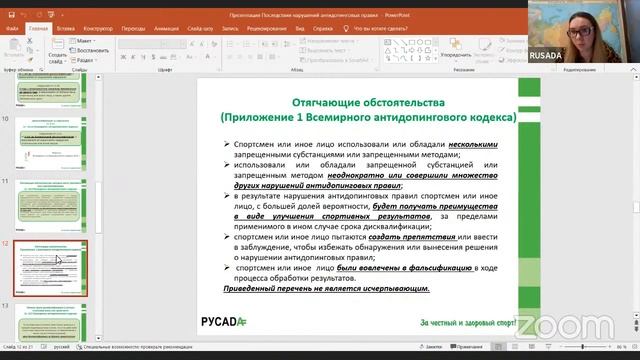
Task: Switch to the Вставка tab
Action: [66, 29]
